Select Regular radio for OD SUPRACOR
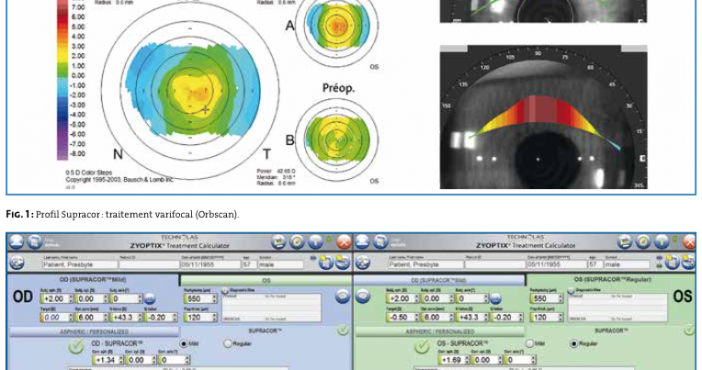 (228, 344)
